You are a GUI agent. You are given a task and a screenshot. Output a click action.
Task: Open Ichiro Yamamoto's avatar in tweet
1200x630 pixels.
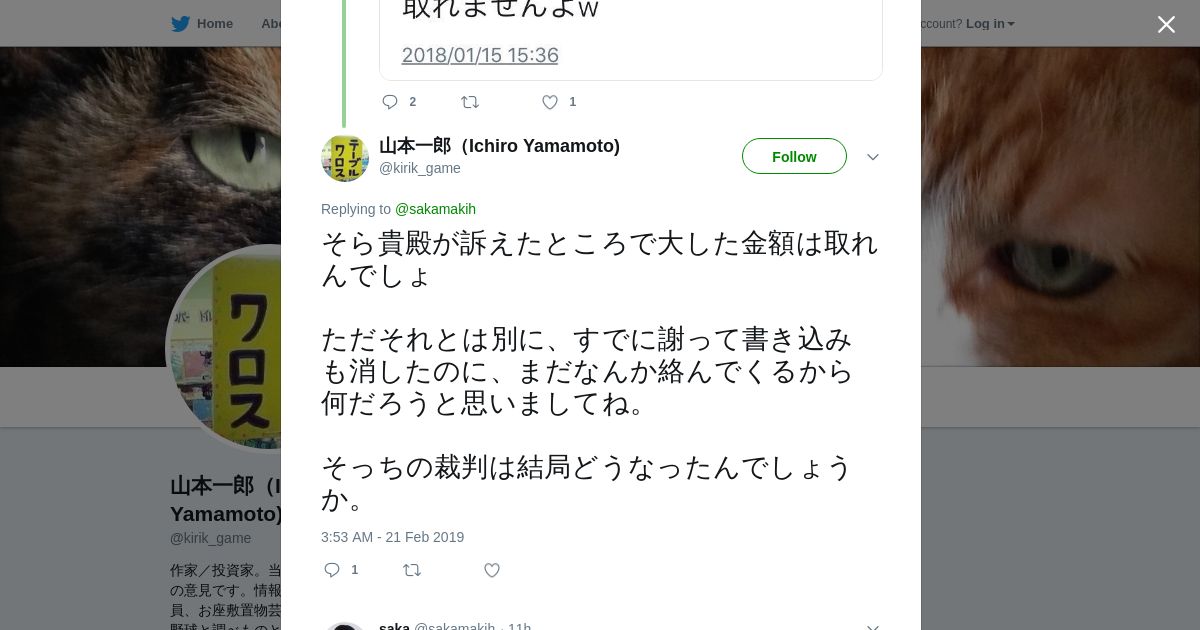[x=345, y=158]
